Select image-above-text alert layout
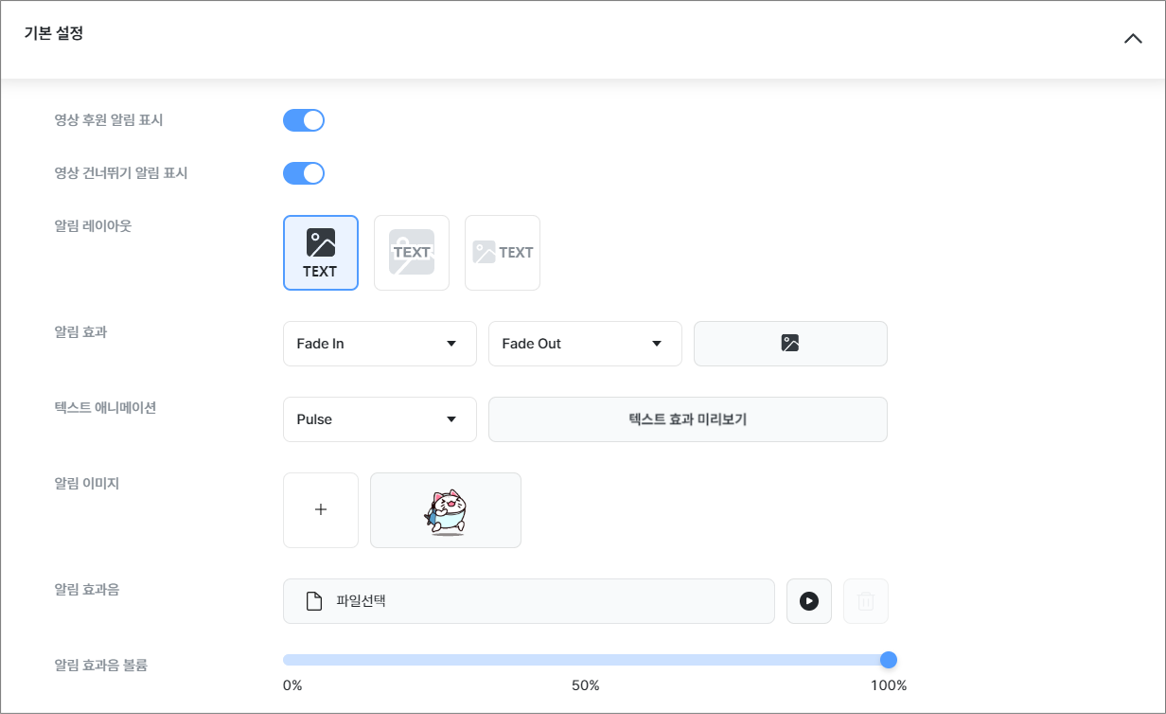1166x714 pixels. (x=321, y=253)
